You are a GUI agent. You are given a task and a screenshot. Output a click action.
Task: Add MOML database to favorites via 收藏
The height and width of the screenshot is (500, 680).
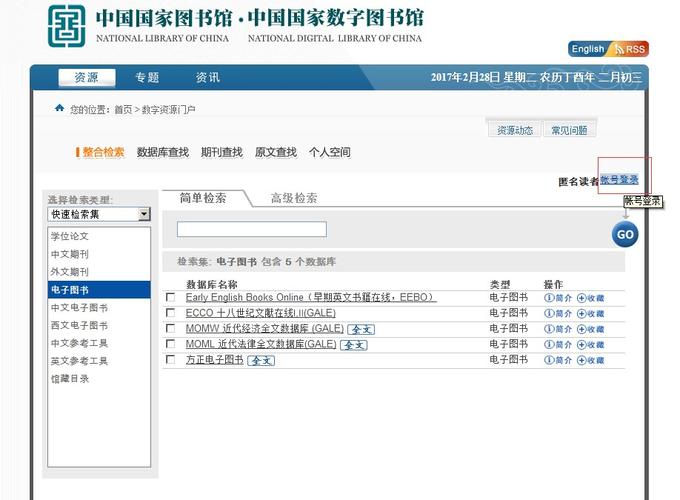point(590,344)
